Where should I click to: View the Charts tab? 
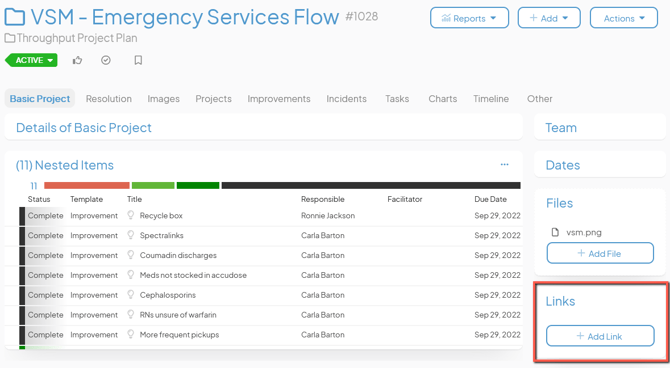pos(443,99)
